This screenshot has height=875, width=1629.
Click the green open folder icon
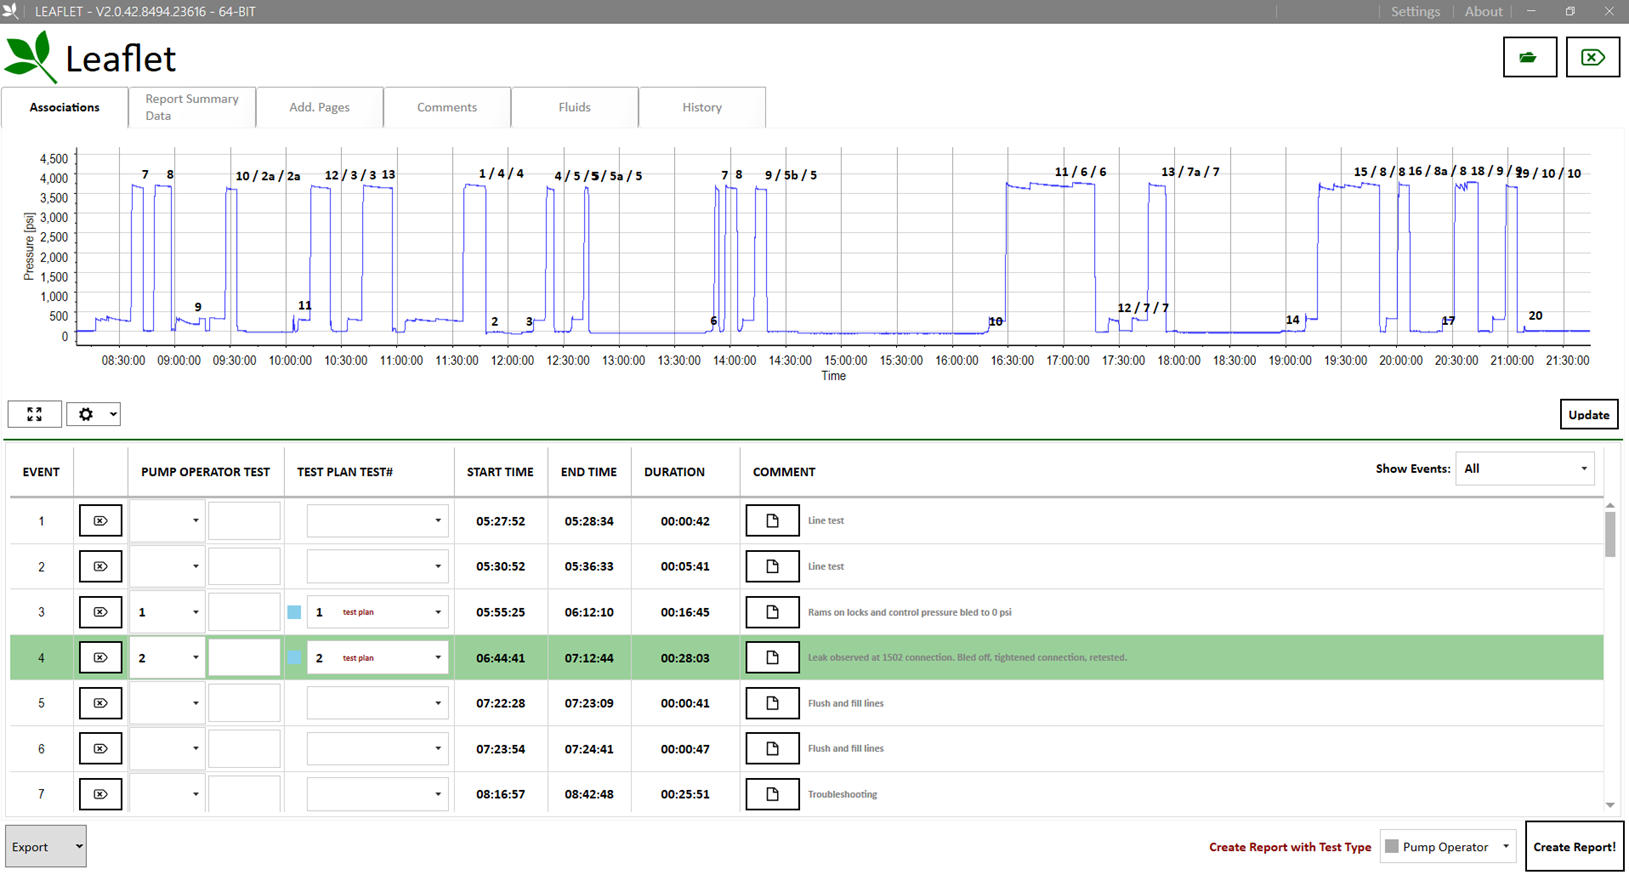[x=1529, y=57]
